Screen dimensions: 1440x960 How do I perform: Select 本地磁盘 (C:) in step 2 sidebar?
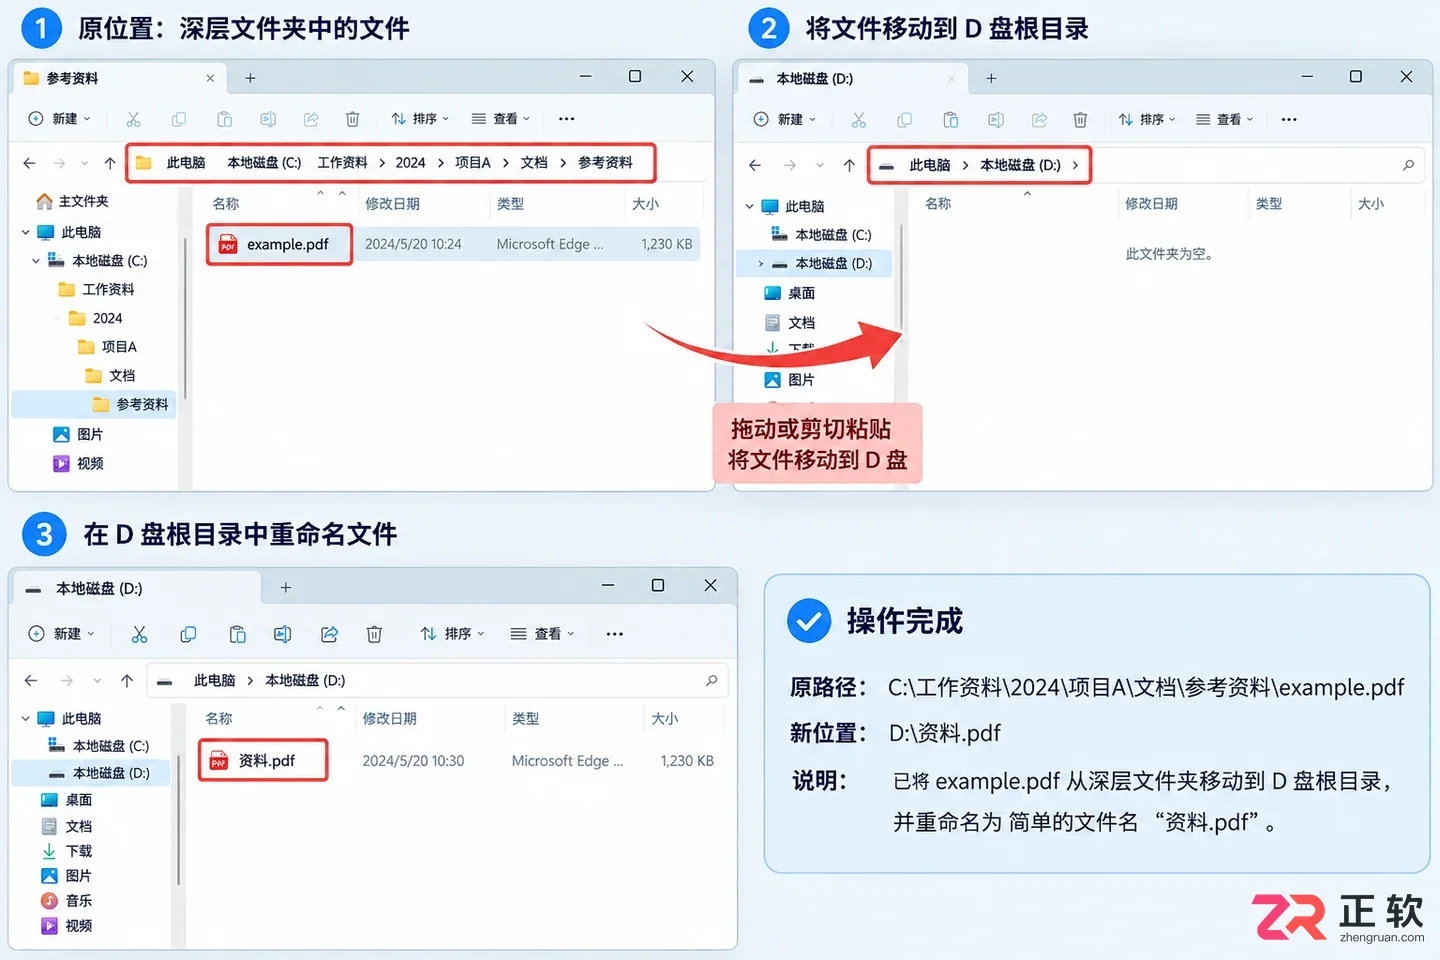tap(822, 235)
